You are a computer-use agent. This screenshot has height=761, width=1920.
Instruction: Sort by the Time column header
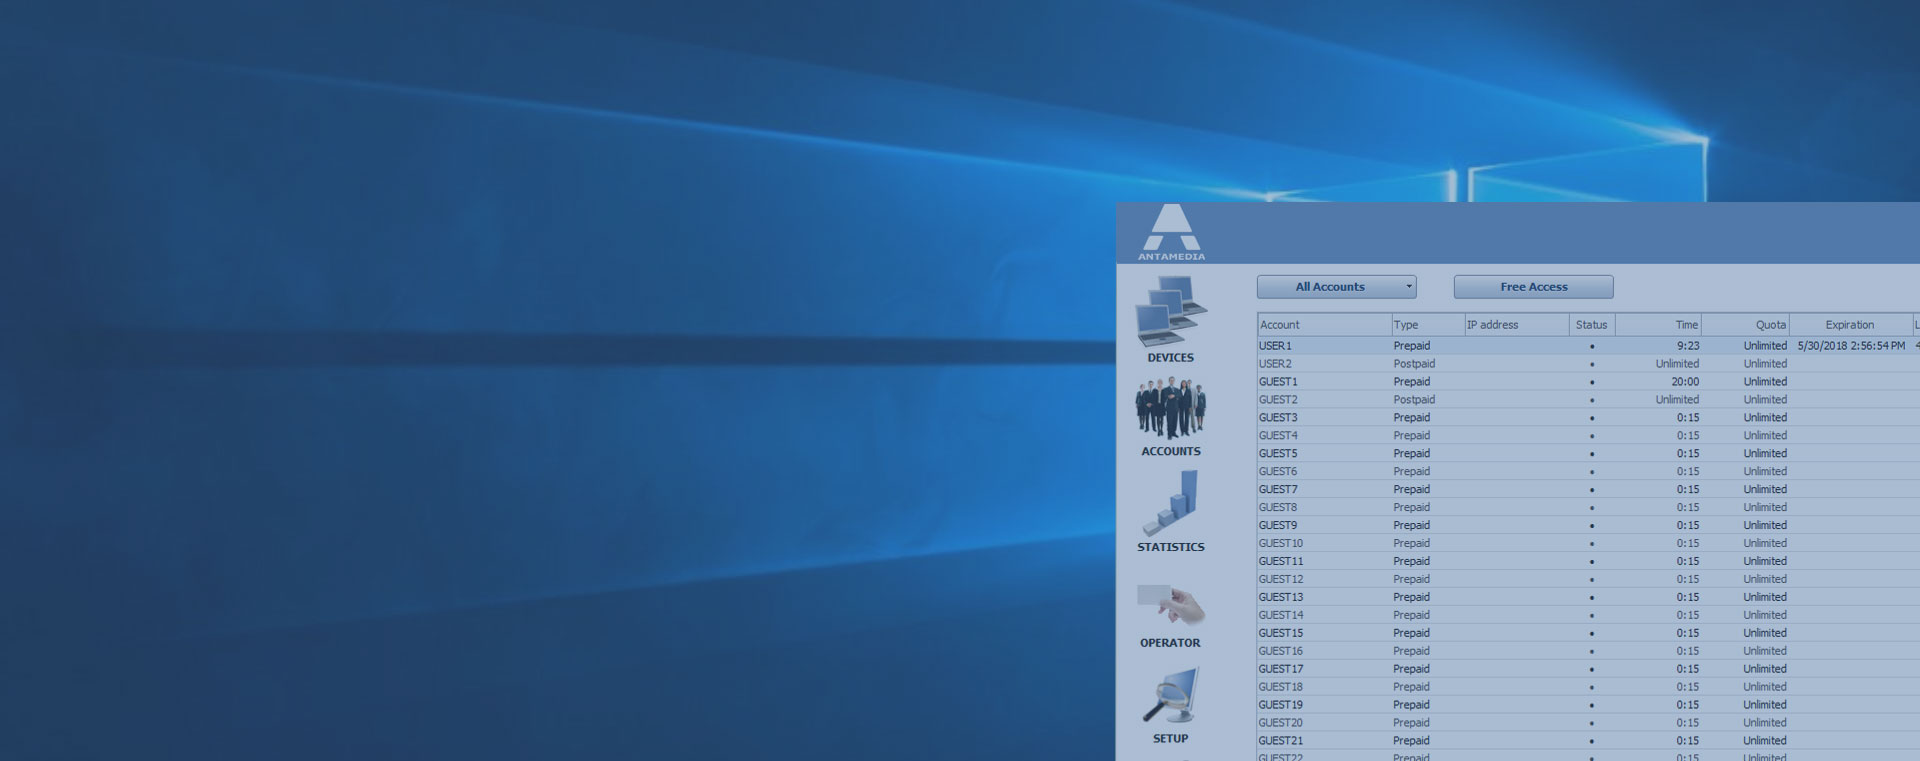(x=1658, y=325)
